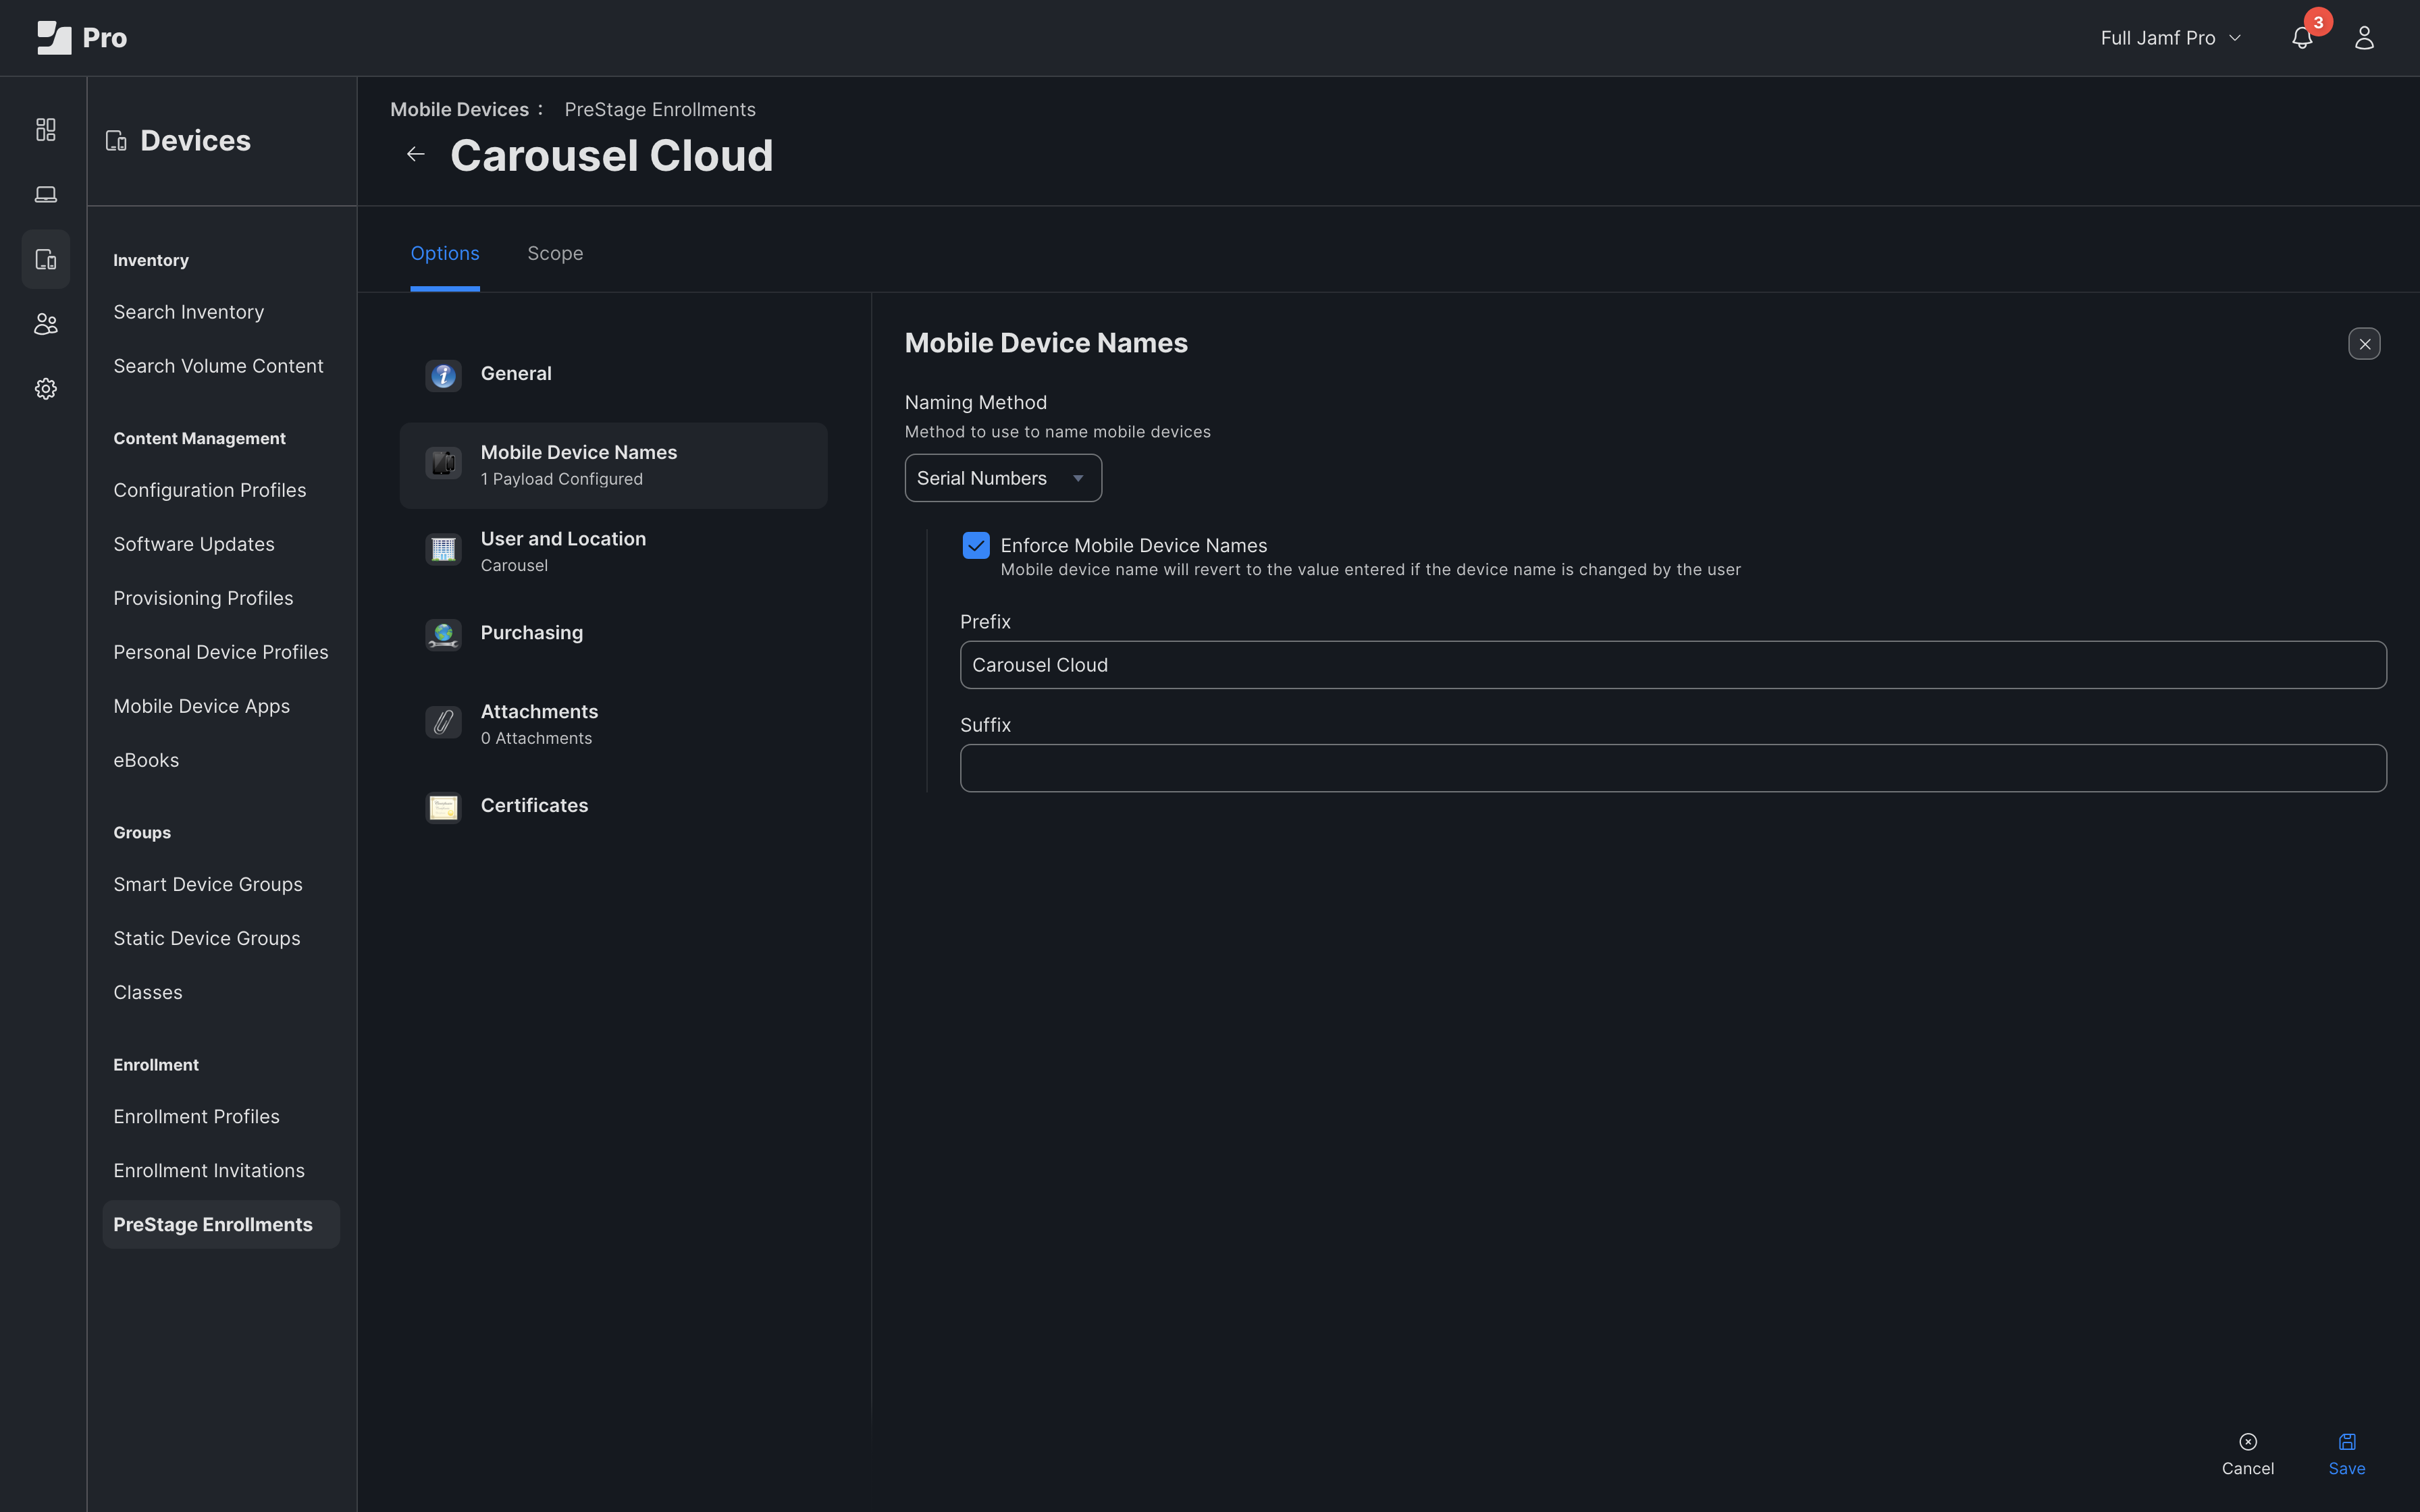Click the Devices header icon in sidebar

coord(116,141)
